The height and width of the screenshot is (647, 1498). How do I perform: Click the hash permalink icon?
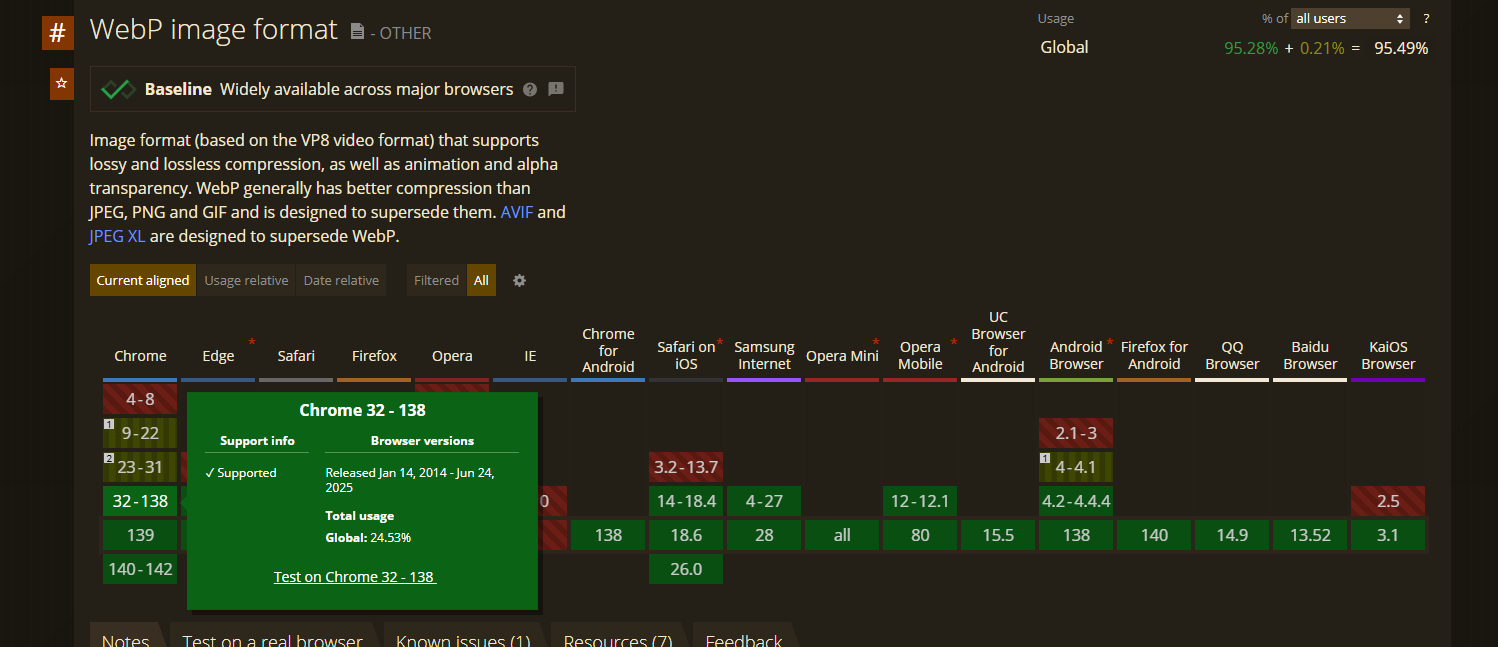(x=58, y=33)
